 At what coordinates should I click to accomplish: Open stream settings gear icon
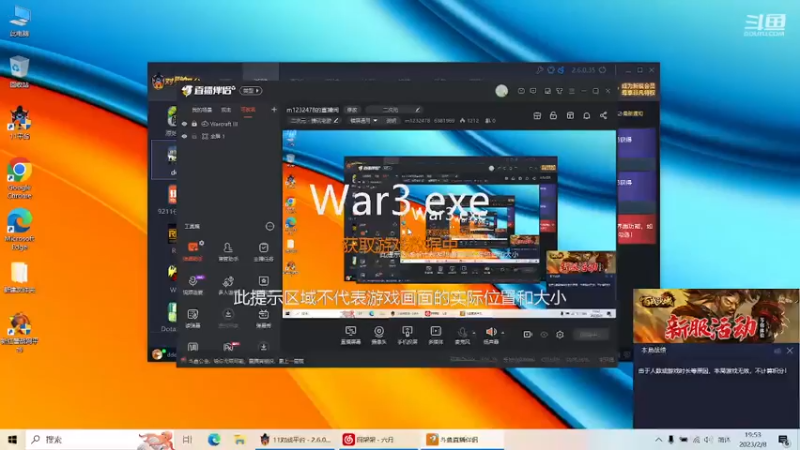(560, 335)
